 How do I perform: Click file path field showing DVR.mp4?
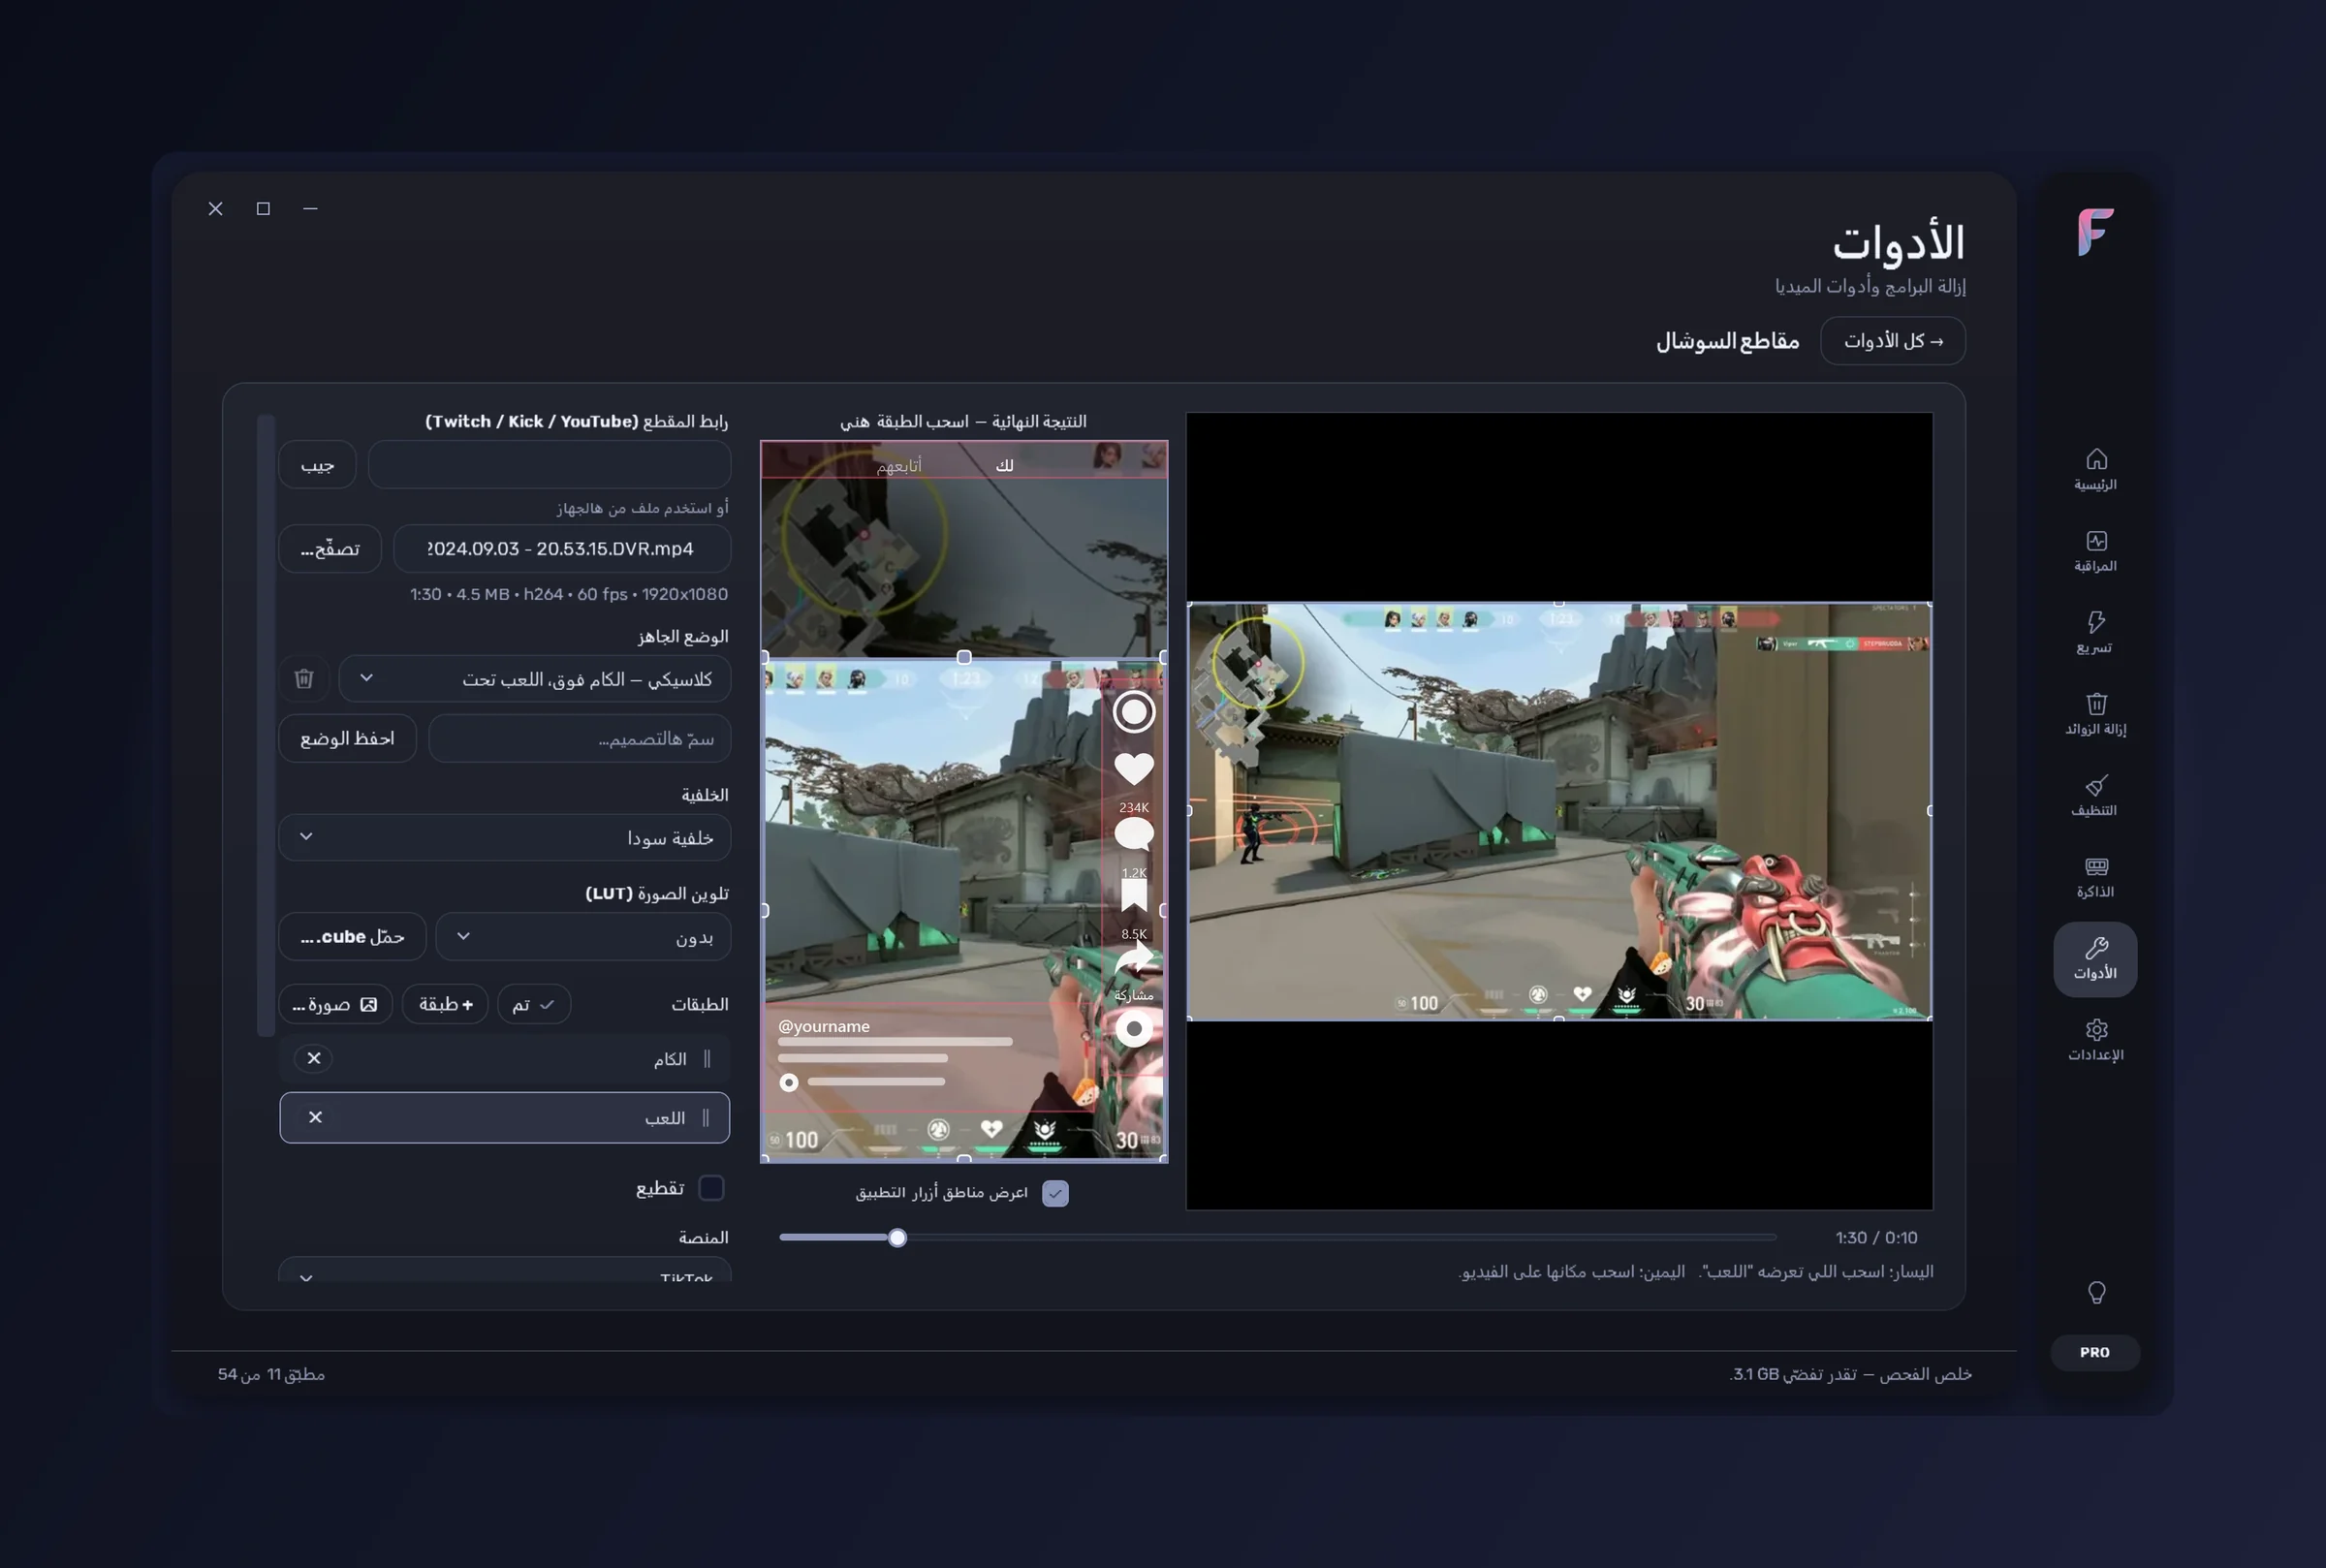coord(562,549)
